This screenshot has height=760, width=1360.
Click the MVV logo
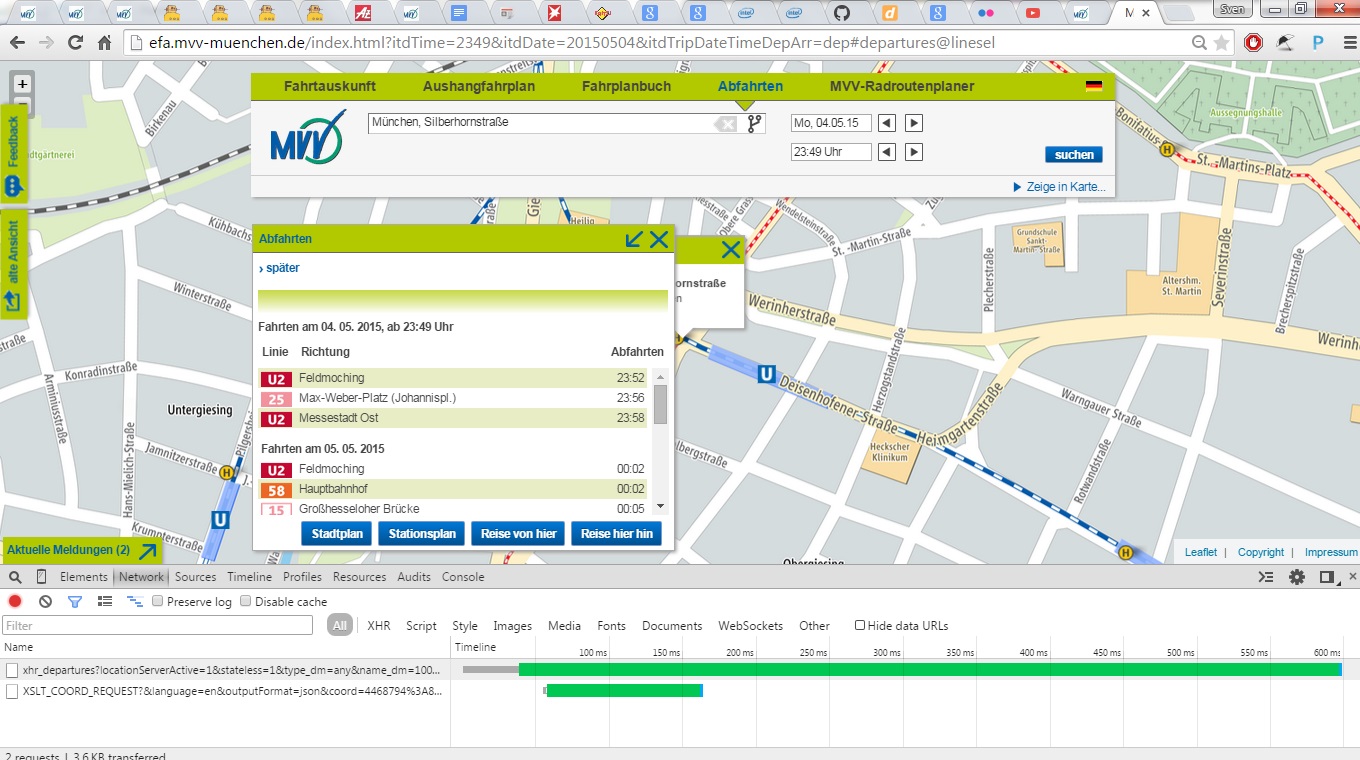coord(308,138)
